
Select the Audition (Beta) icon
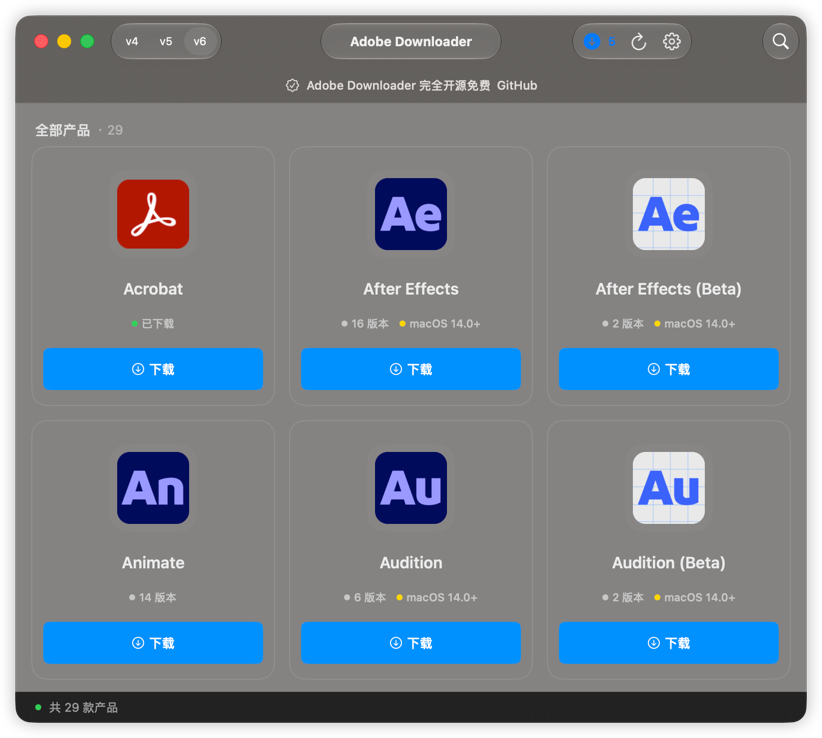[x=668, y=488]
